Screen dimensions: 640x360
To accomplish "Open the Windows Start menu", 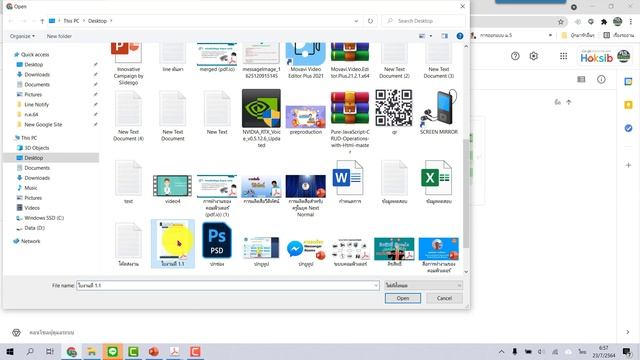I will (x=10, y=351).
